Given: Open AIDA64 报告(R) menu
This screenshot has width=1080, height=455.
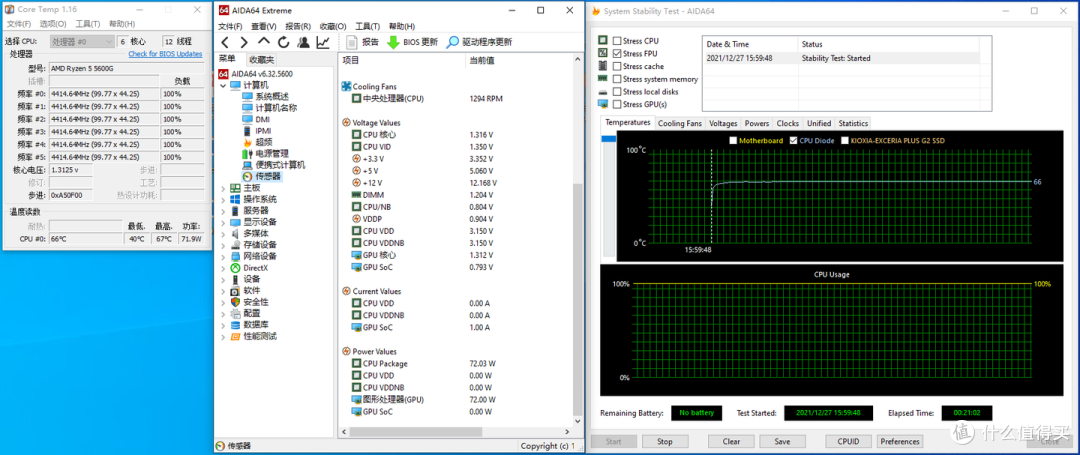Looking at the screenshot, I should 298,26.
